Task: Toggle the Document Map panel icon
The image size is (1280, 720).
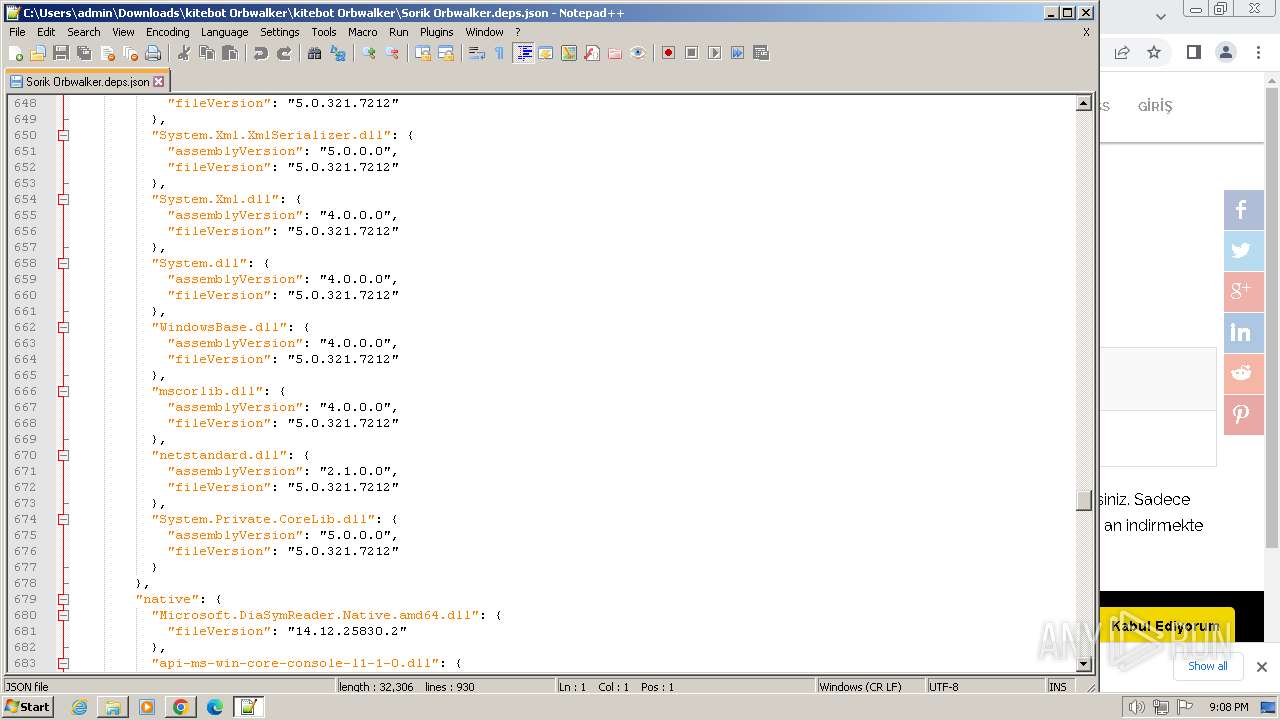Action: tap(569, 53)
